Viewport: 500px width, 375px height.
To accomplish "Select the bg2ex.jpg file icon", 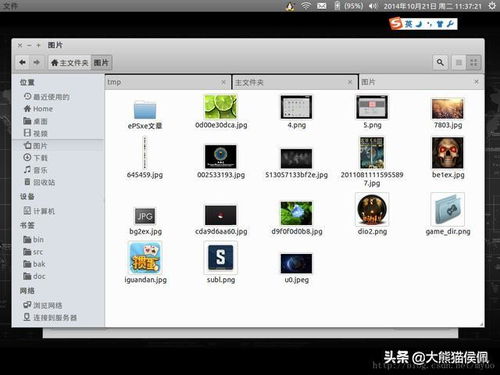I will point(145,216).
